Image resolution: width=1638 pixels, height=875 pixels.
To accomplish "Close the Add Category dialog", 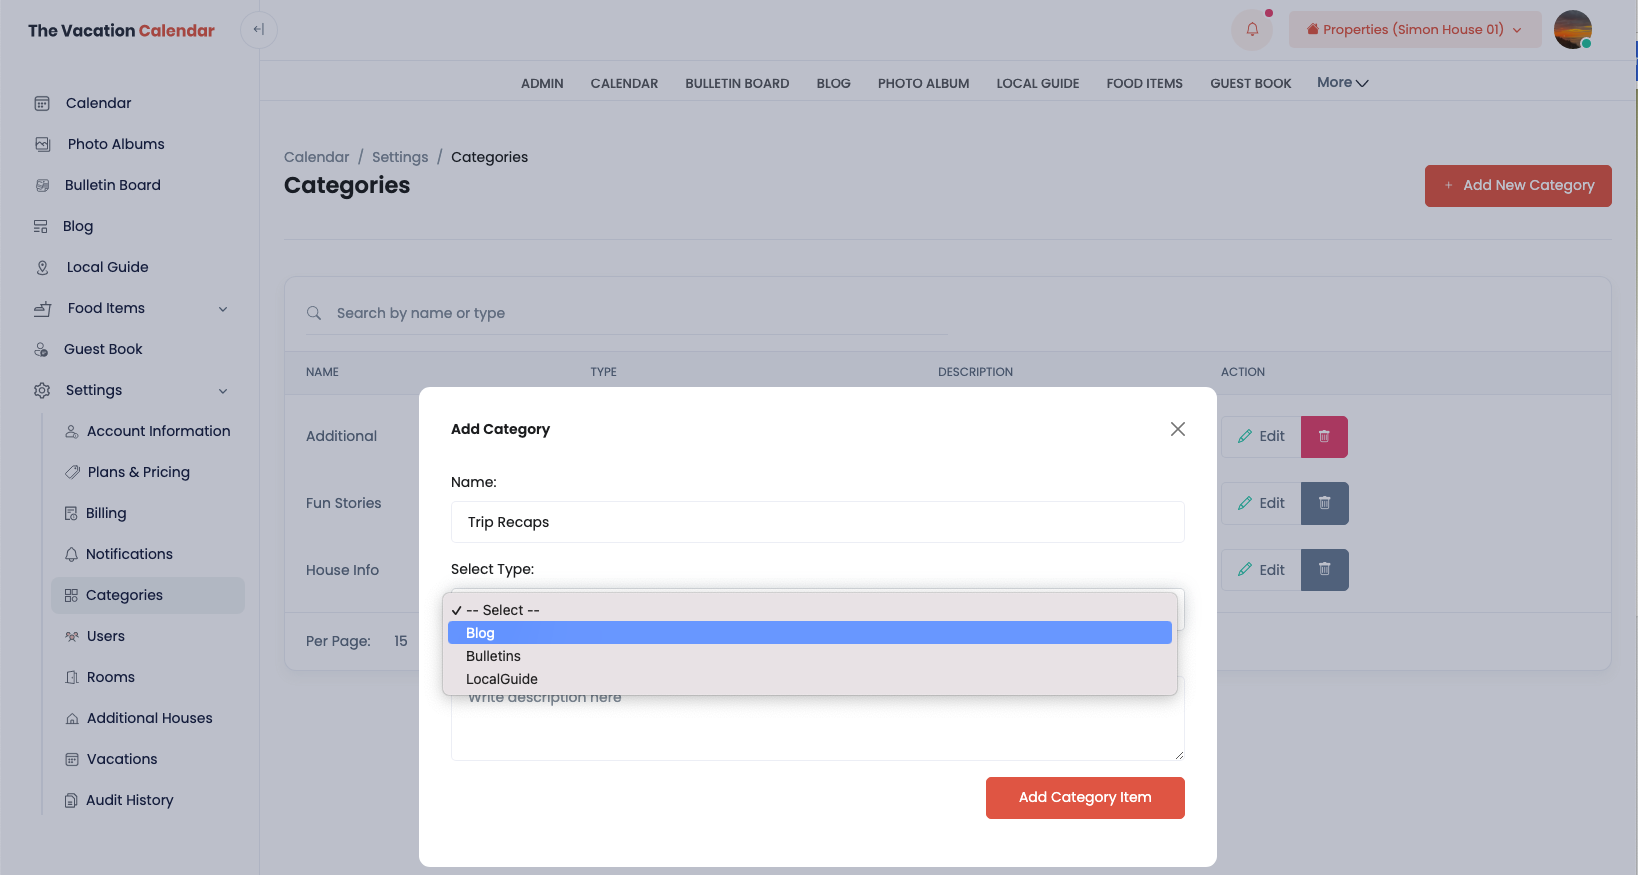I will pos(1177,429).
